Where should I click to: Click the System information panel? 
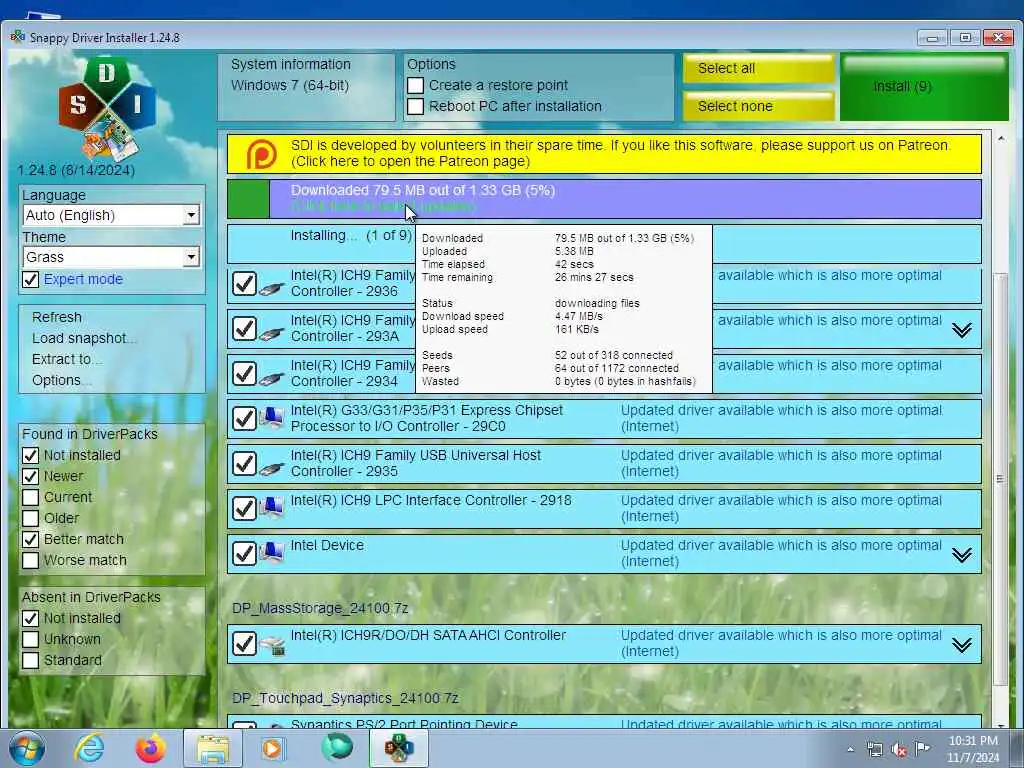[x=306, y=87]
